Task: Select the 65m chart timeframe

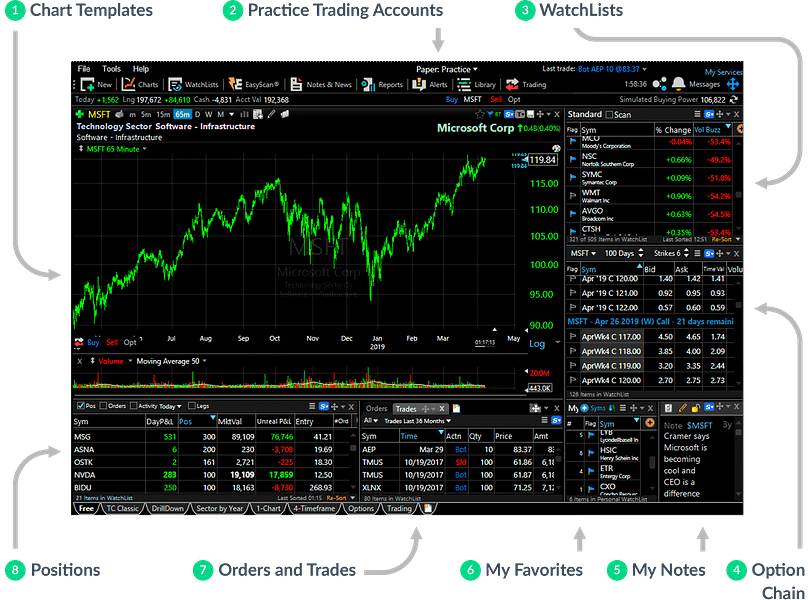Action: [x=182, y=115]
